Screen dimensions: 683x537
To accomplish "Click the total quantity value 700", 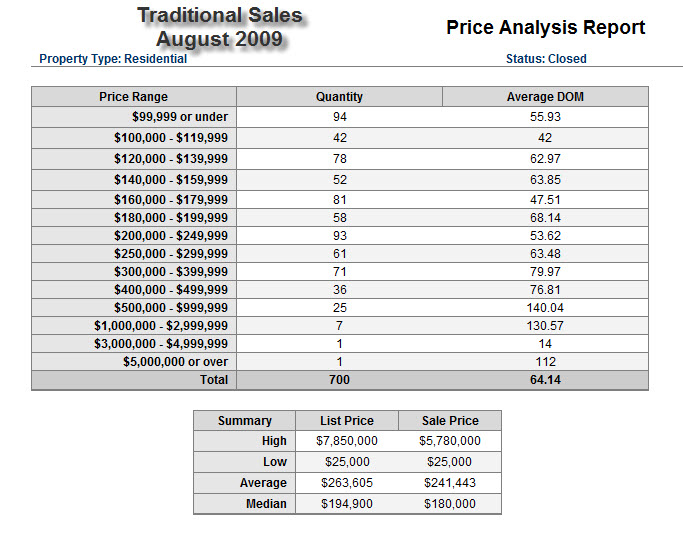I will pos(339,380).
